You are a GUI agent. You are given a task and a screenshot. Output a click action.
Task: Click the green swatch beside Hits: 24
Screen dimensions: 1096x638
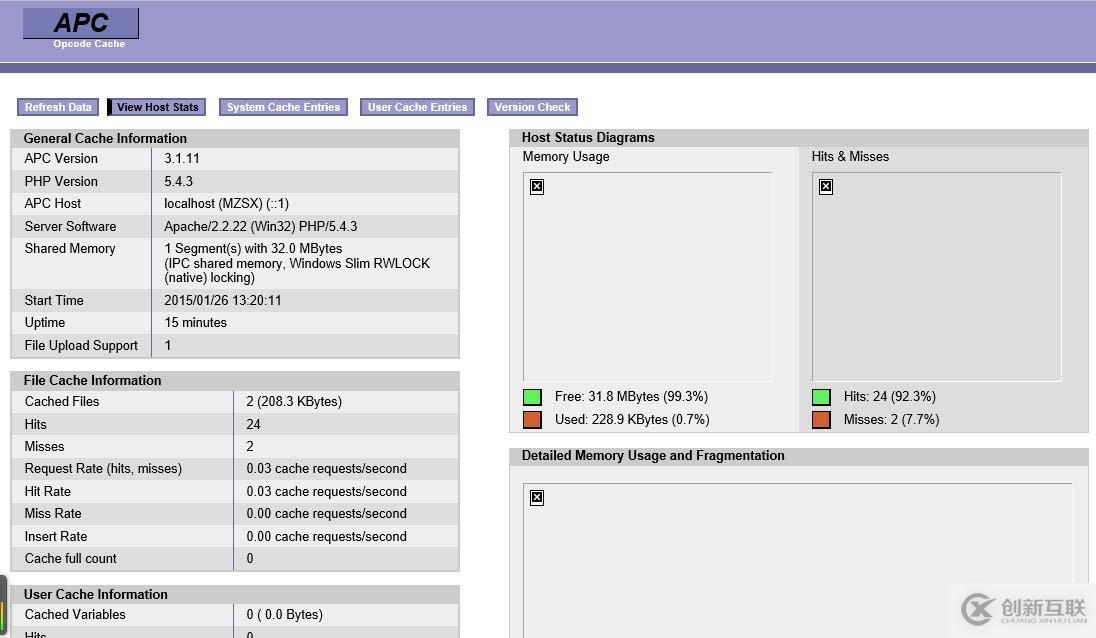pos(821,397)
